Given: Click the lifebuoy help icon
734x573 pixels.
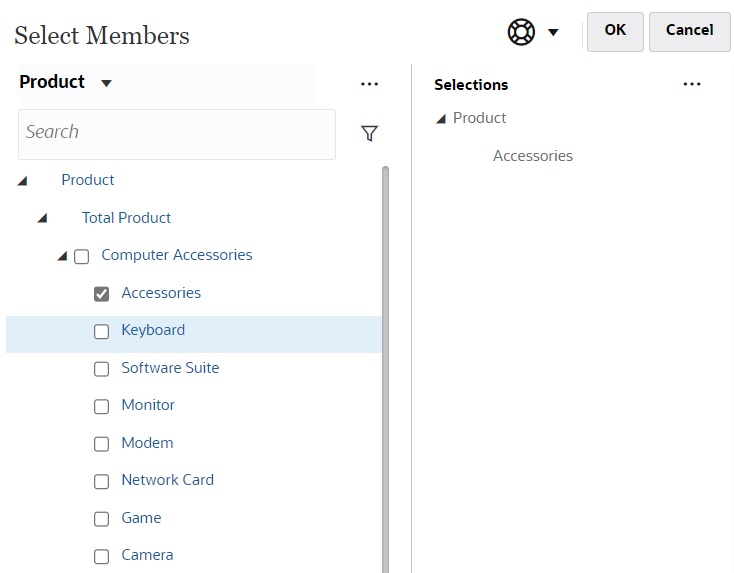Looking at the screenshot, I should (521, 32).
